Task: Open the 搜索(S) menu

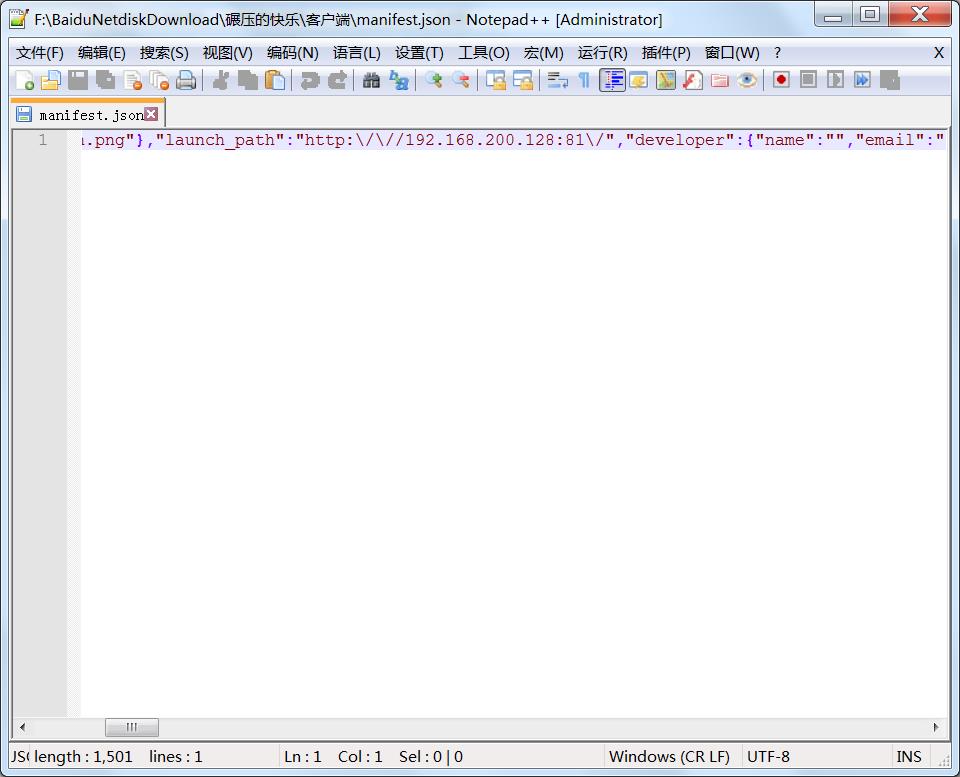Action: click(164, 53)
